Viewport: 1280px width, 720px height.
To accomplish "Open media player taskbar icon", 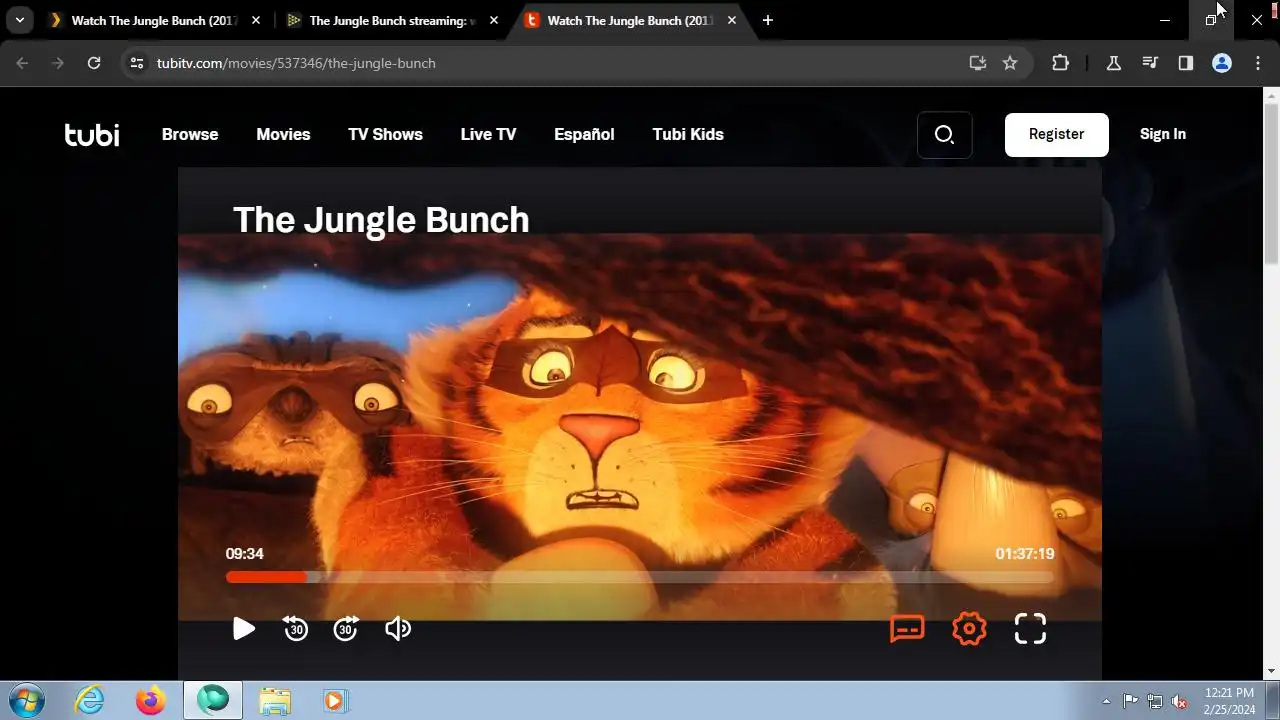I will click(335, 701).
